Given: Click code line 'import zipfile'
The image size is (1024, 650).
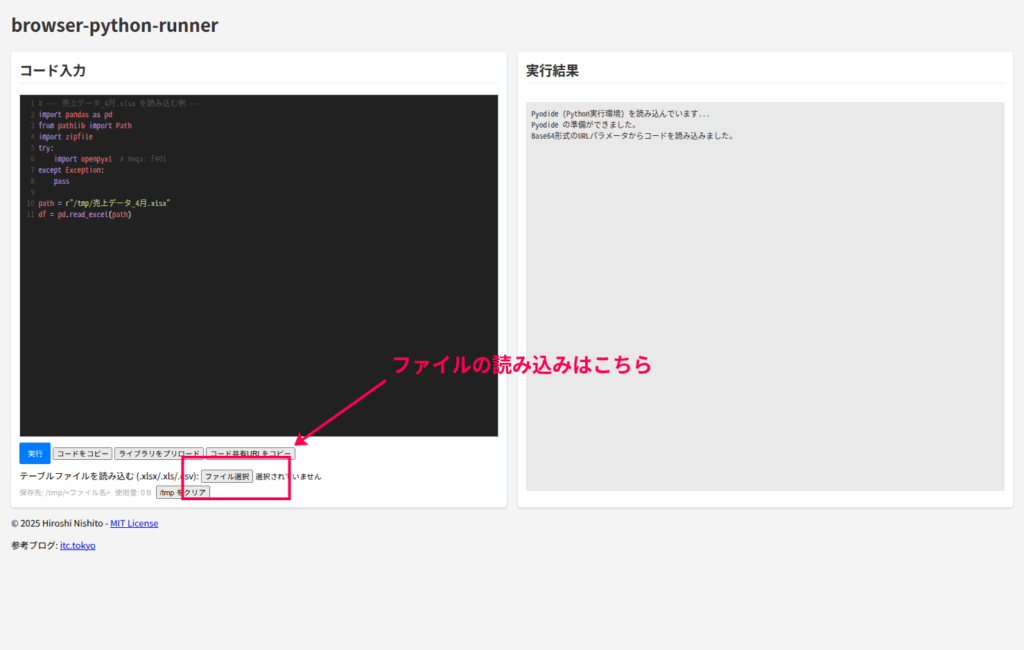Looking at the screenshot, I should point(65,137).
